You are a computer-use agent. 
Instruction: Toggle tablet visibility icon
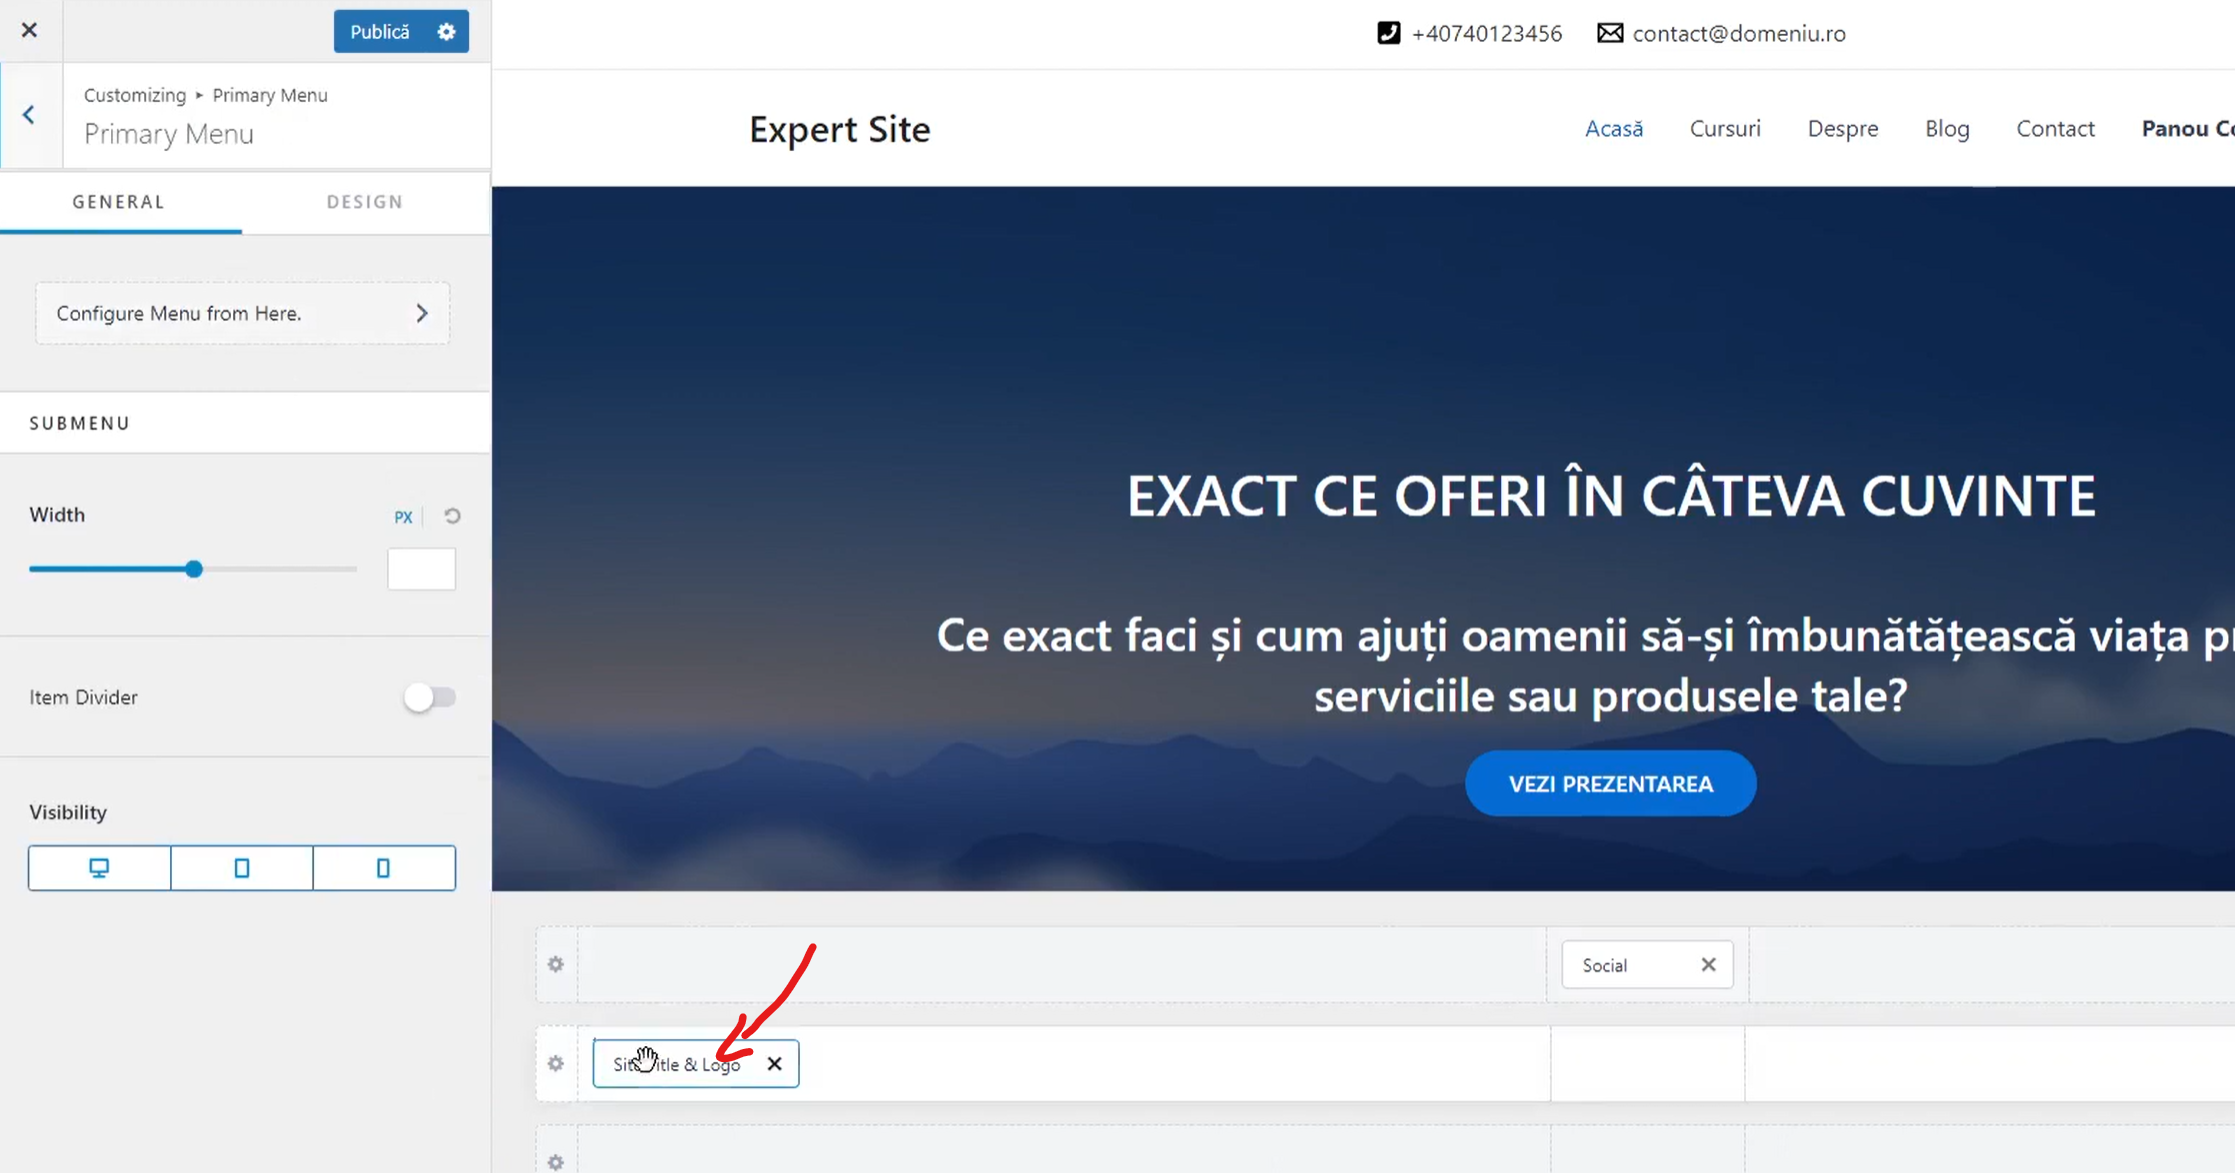pos(241,868)
